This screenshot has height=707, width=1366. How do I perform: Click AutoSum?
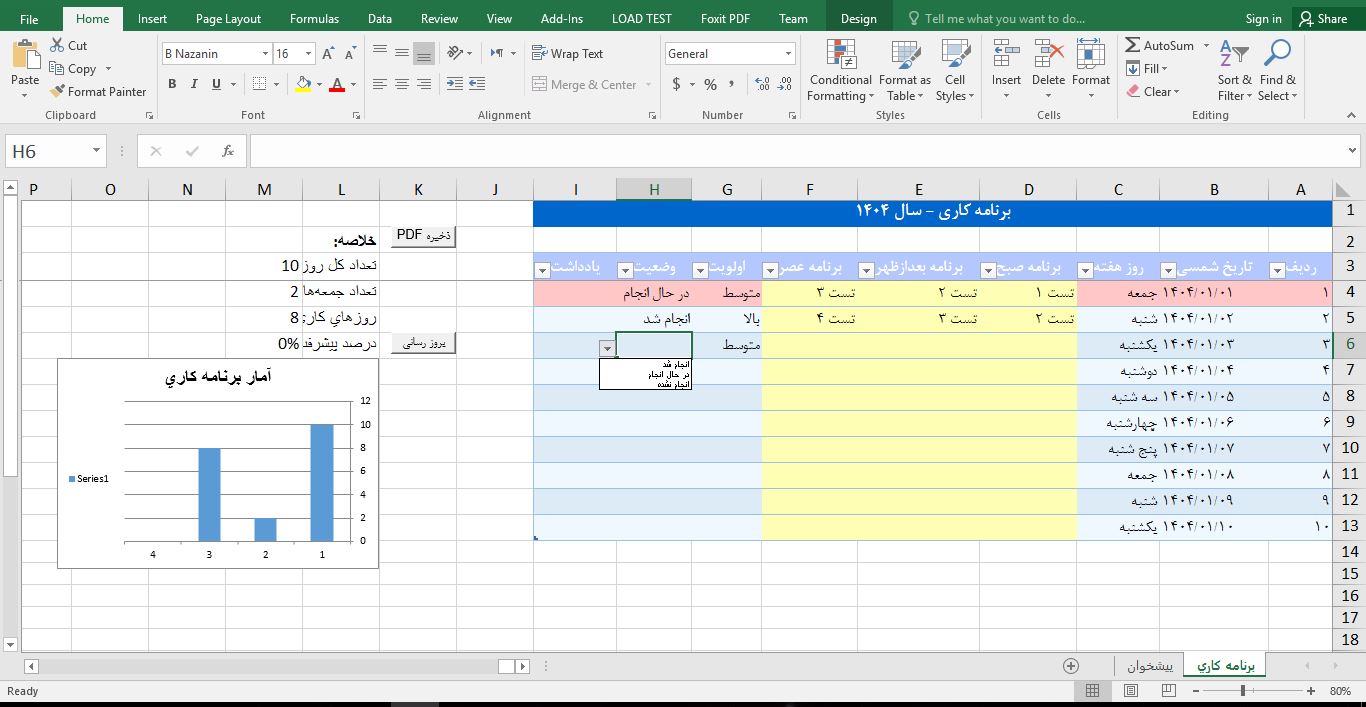coord(1159,45)
